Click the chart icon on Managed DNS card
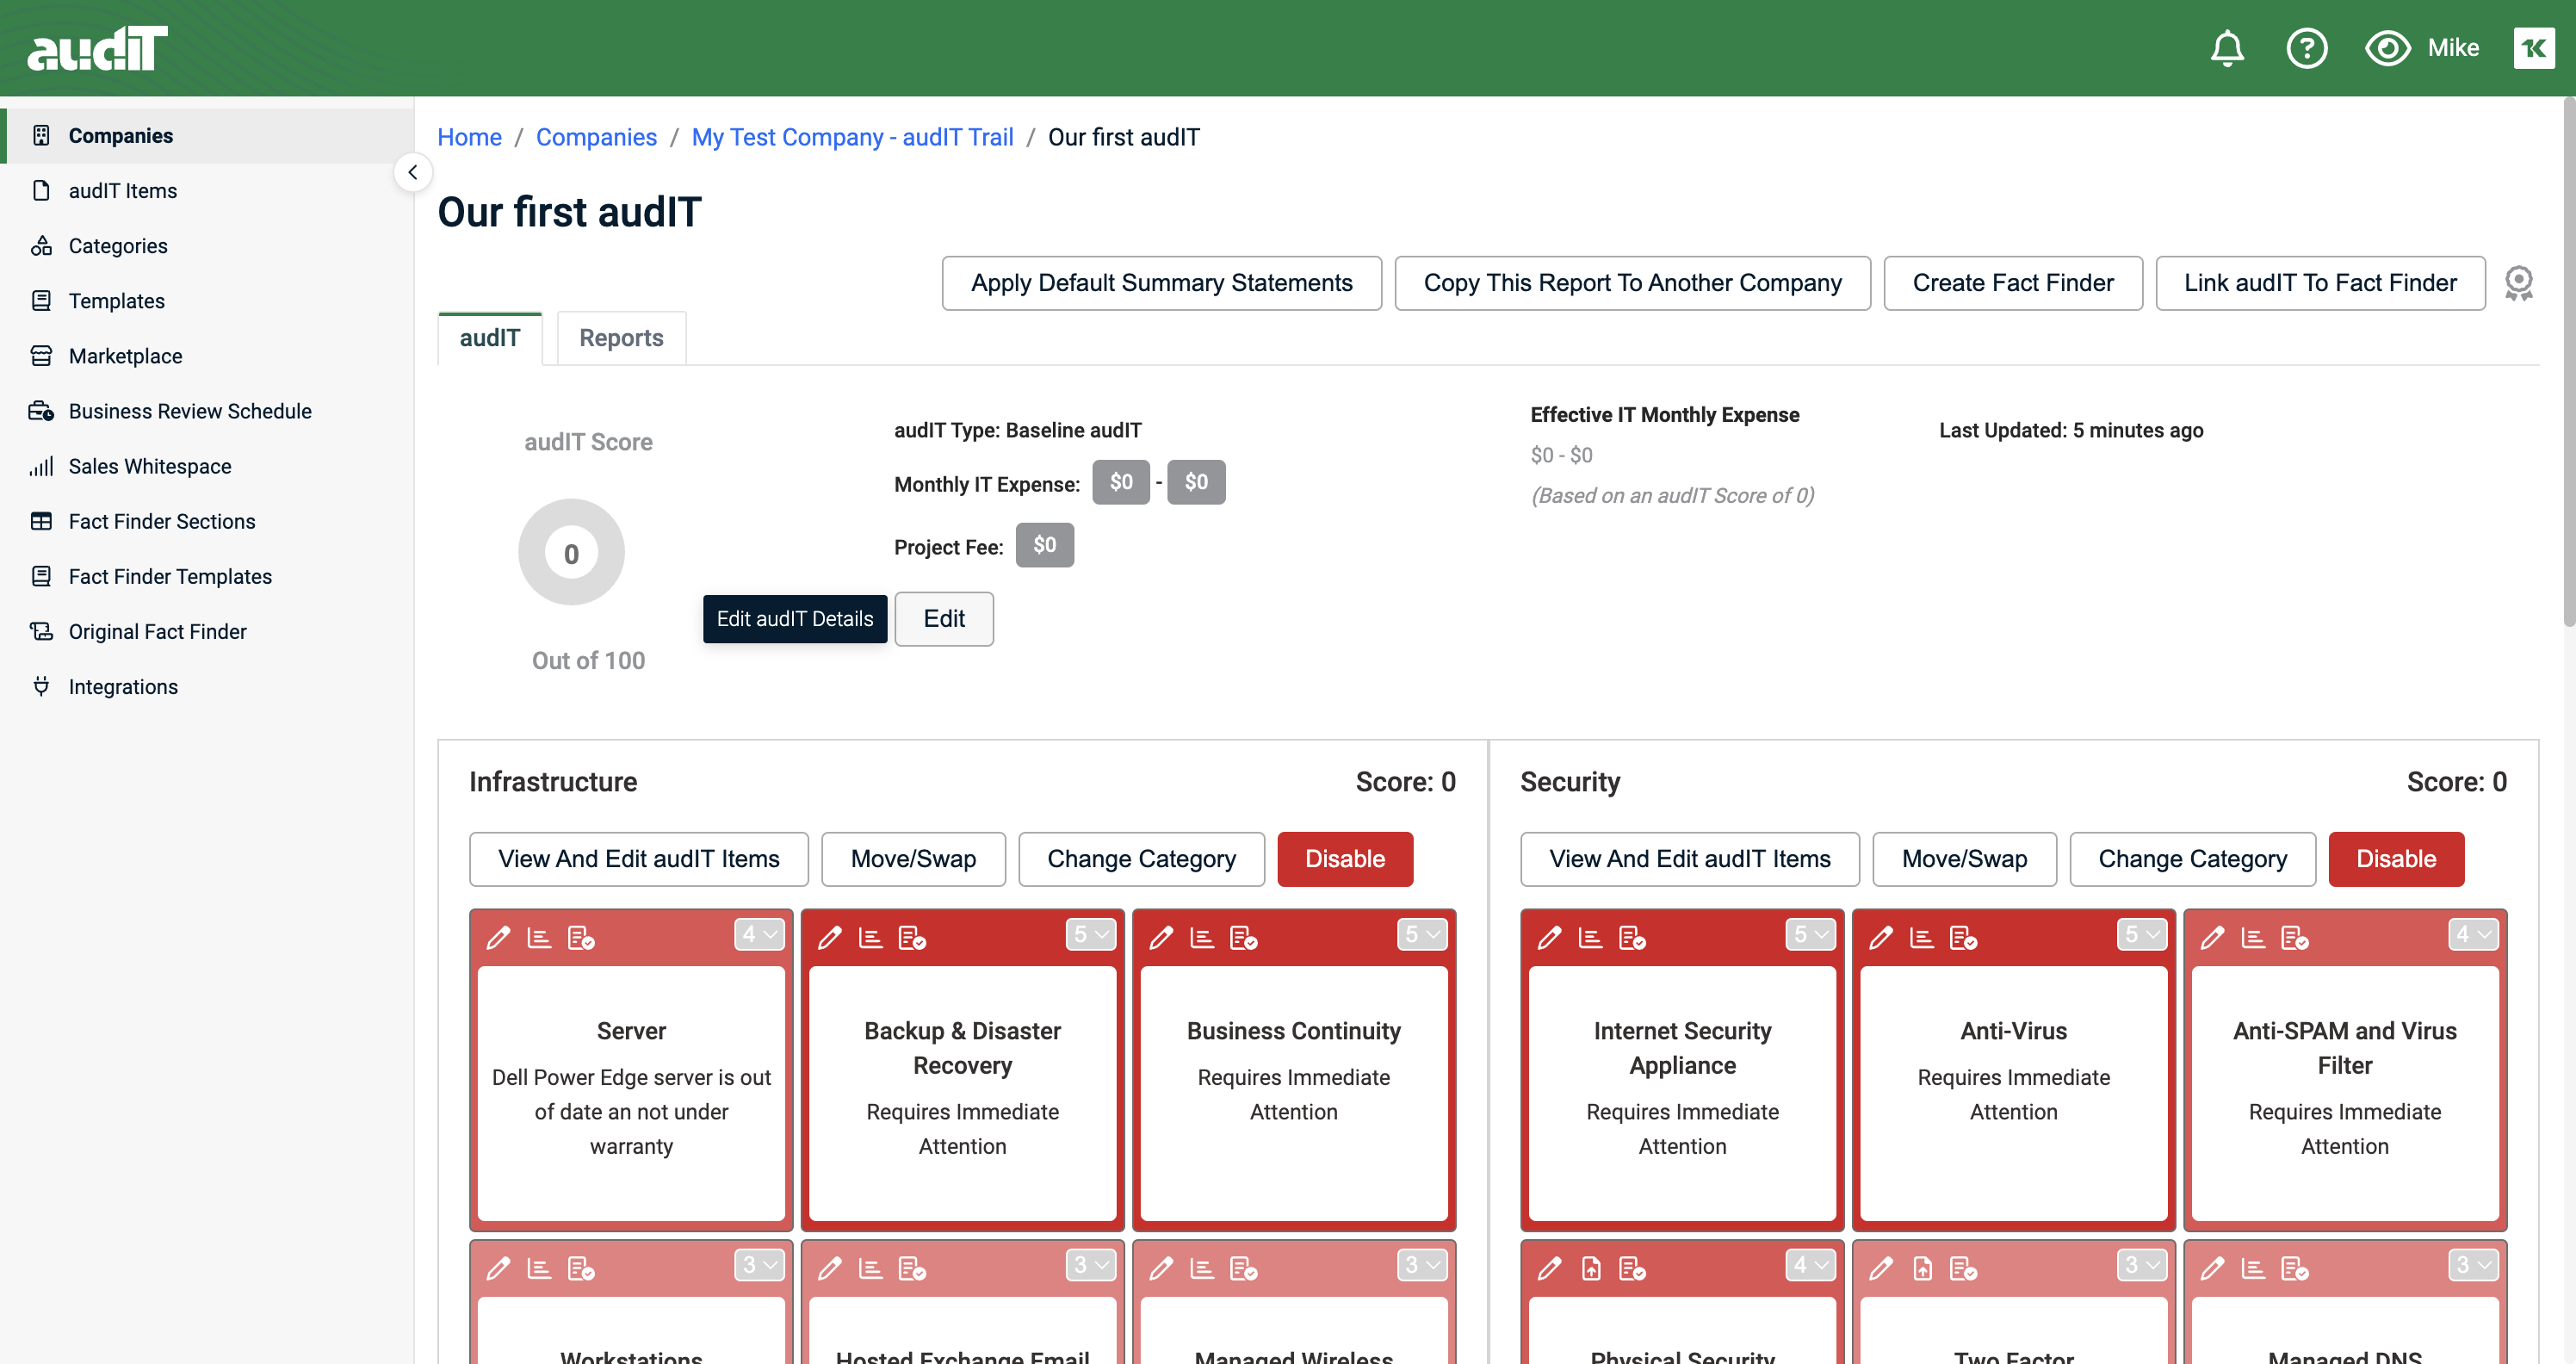2576x1364 pixels. [2253, 1268]
